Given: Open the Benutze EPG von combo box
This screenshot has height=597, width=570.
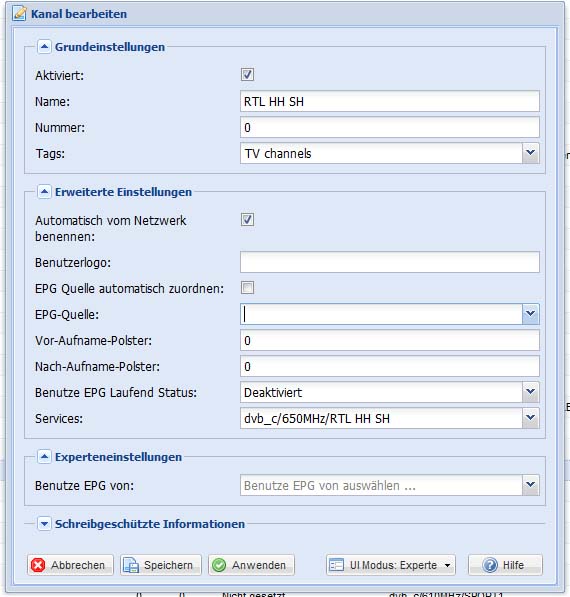Looking at the screenshot, I should pos(390,485).
